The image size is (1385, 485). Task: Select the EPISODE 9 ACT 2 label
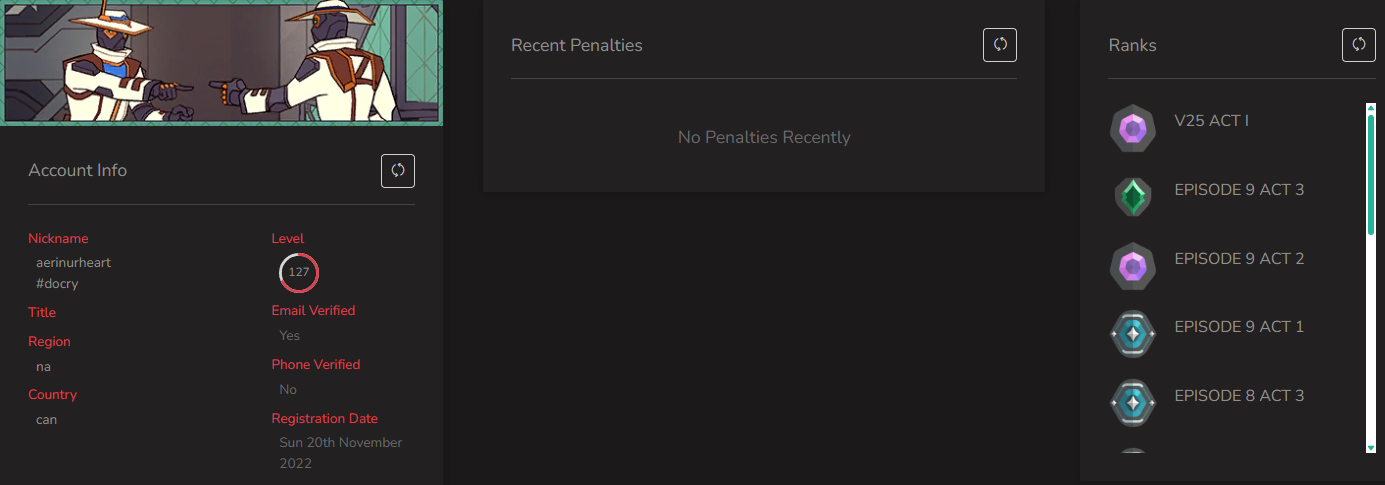(x=1239, y=259)
